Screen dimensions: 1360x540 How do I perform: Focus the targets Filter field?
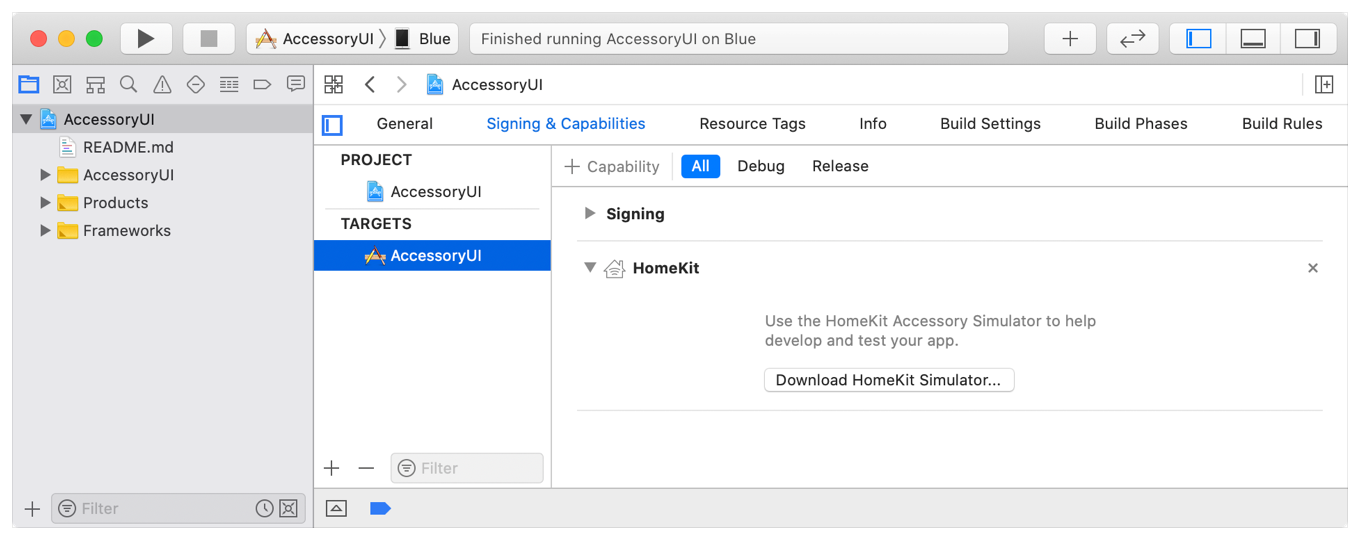point(467,468)
